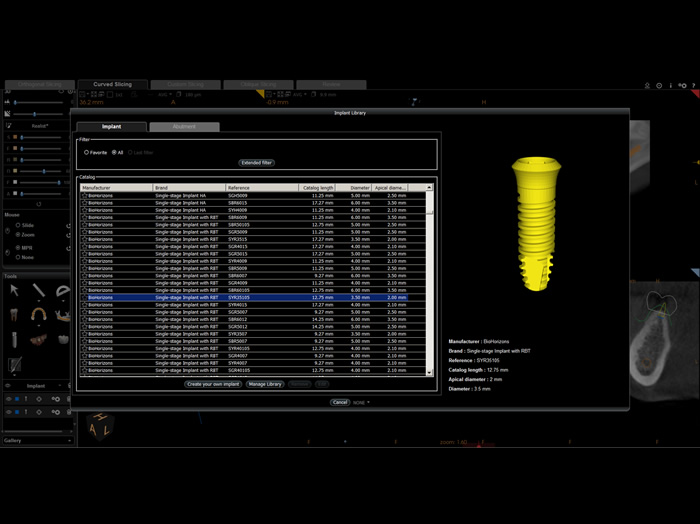Sort by Manufacturer column header
Viewport: 700px width, 524px height.
(x=117, y=188)
